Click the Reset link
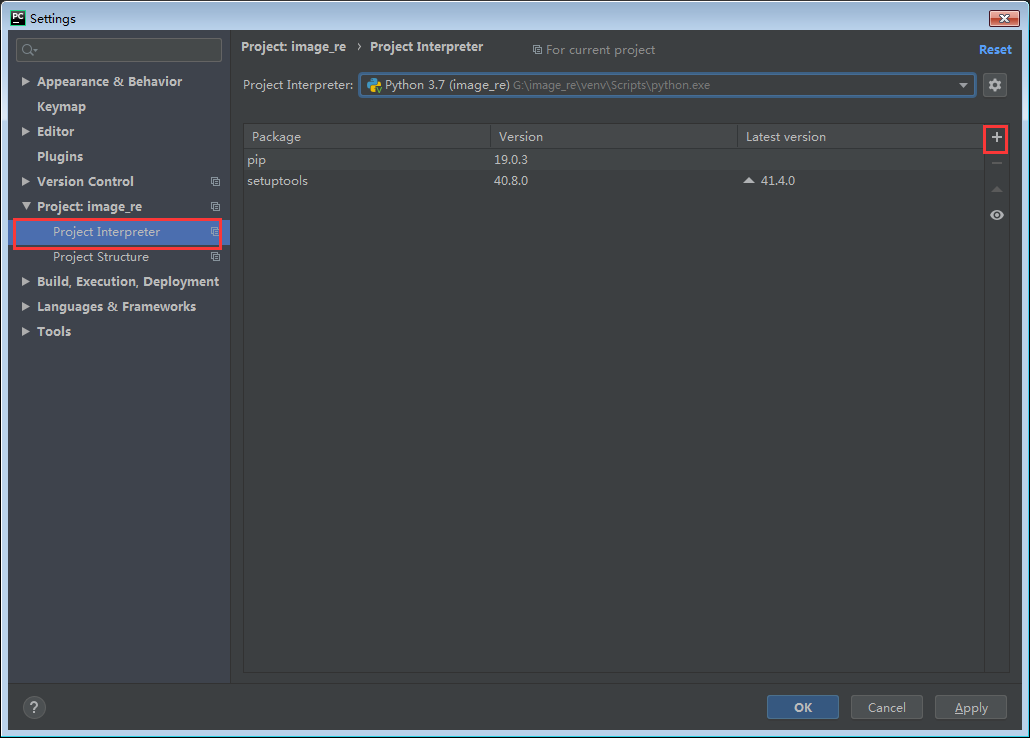Image resolution: width=1030 pixels, height=738 pixels. click(995, 50)
